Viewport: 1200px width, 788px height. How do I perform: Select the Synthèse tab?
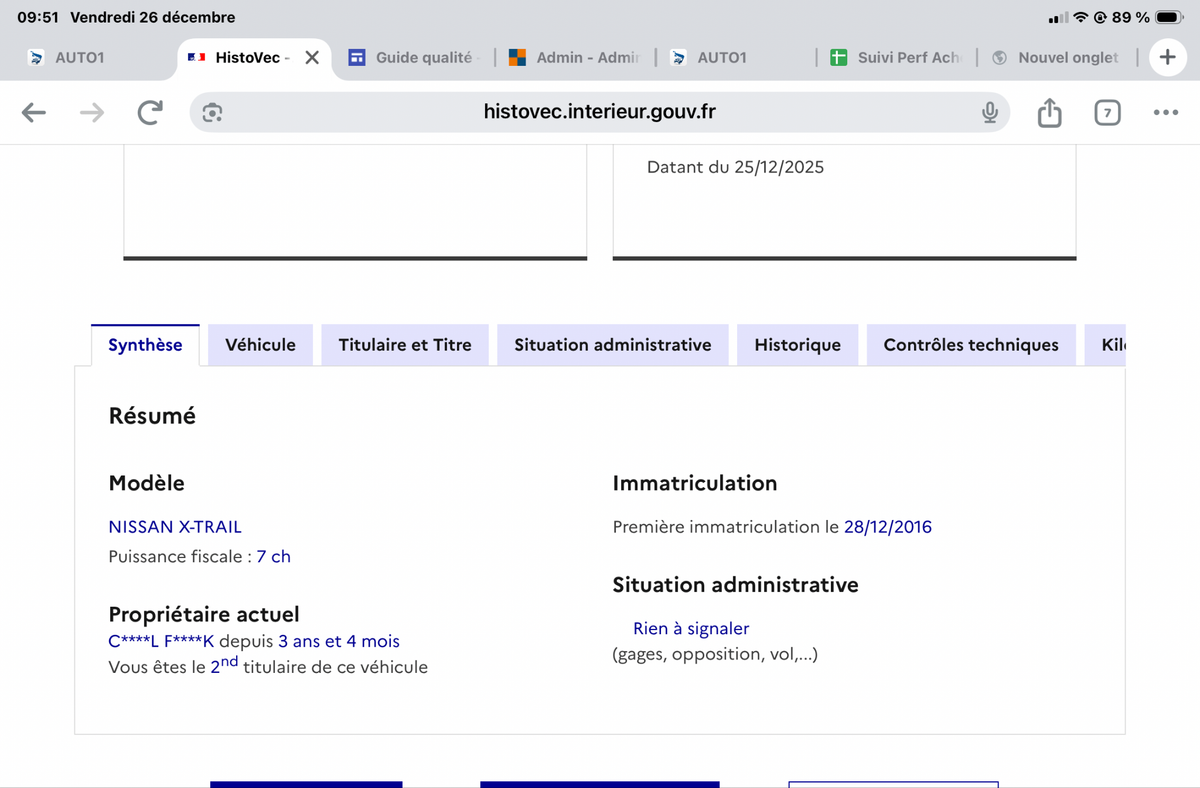[x=145, y=345]
